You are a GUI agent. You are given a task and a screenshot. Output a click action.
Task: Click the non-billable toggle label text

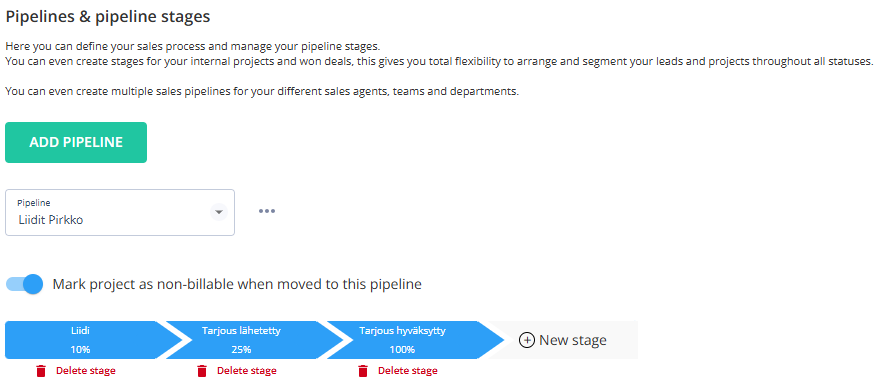tap(237, 284)
